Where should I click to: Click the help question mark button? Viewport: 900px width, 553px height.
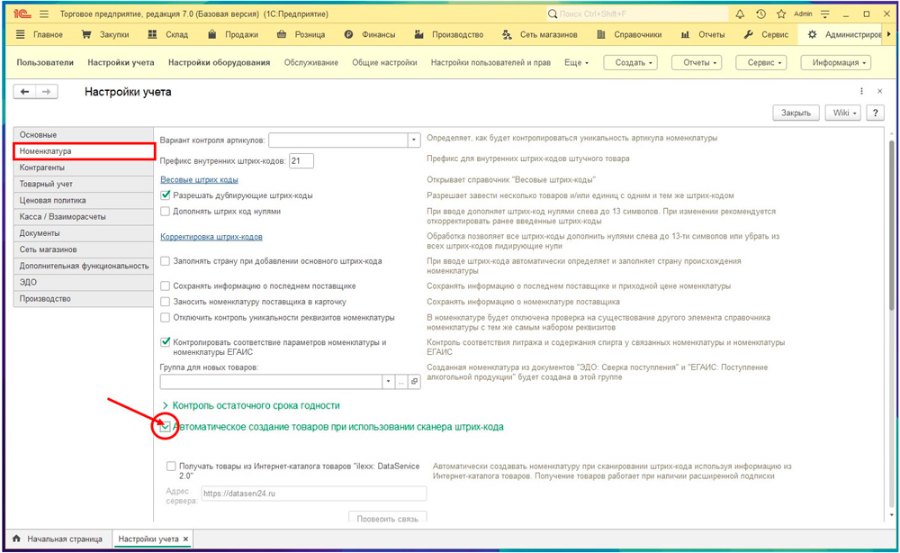pos(875,113)
